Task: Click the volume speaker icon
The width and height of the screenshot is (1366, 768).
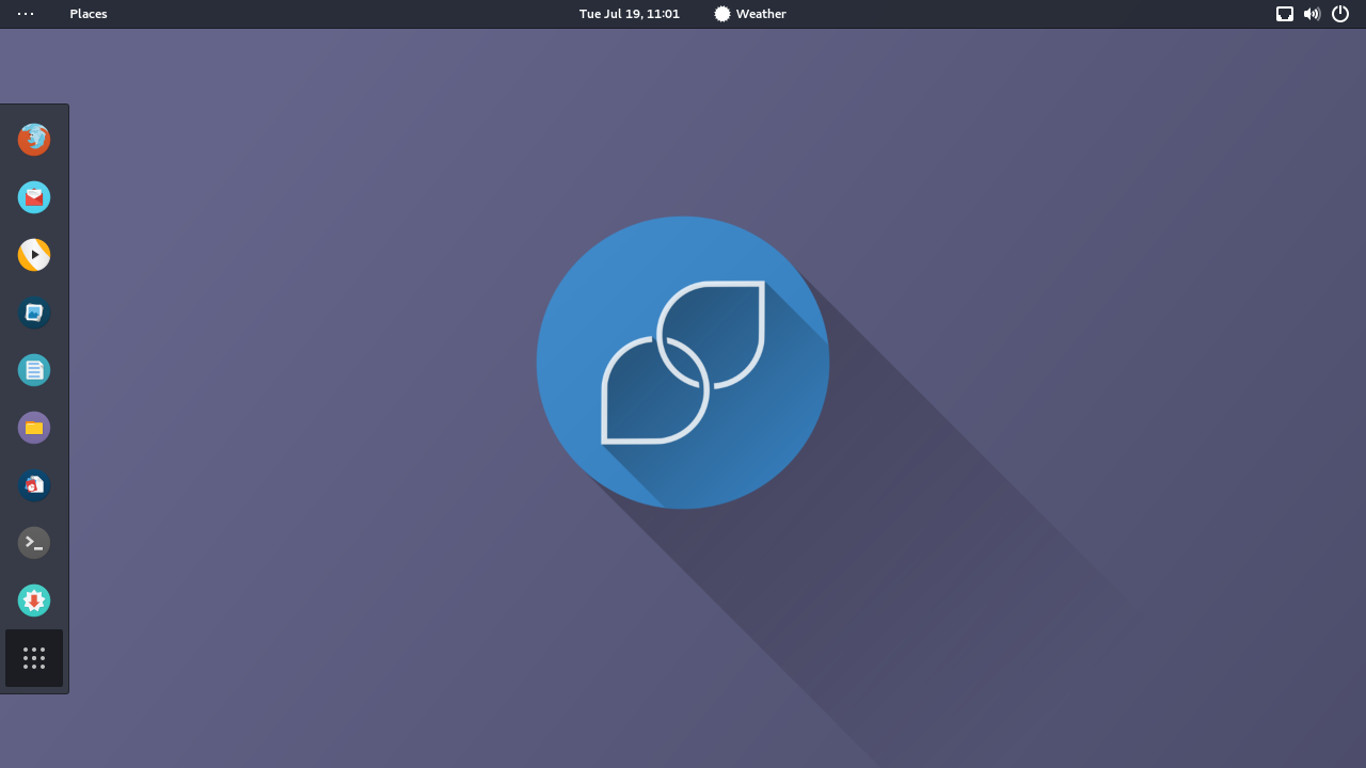Action: (x=1312, y=14)
